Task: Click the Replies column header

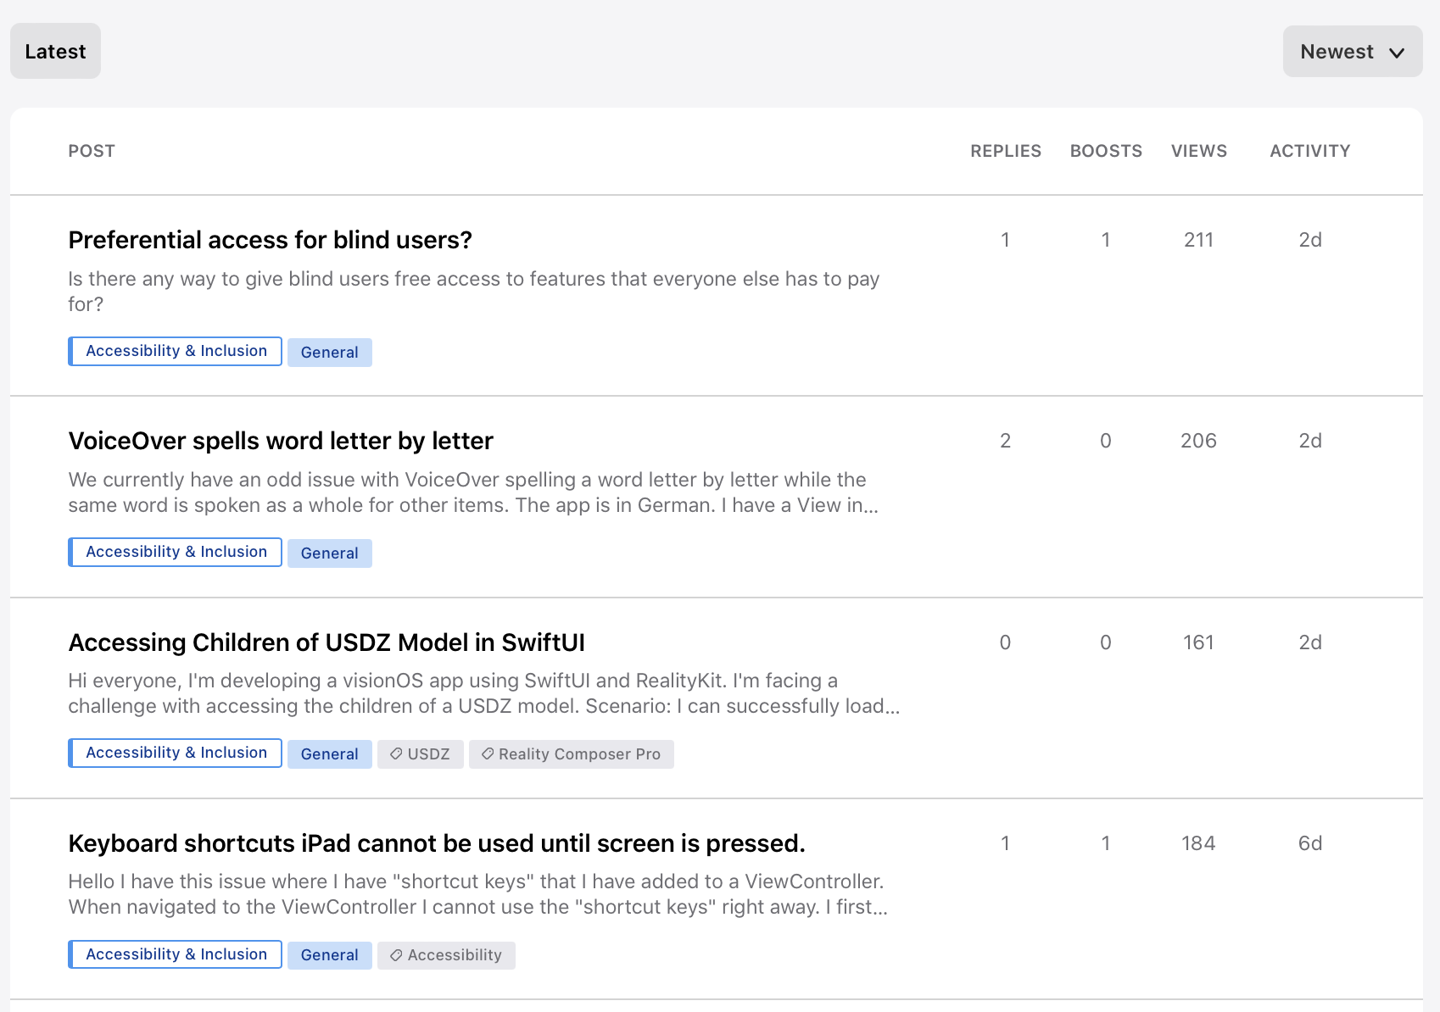Action: click(x=1005, y=151)
